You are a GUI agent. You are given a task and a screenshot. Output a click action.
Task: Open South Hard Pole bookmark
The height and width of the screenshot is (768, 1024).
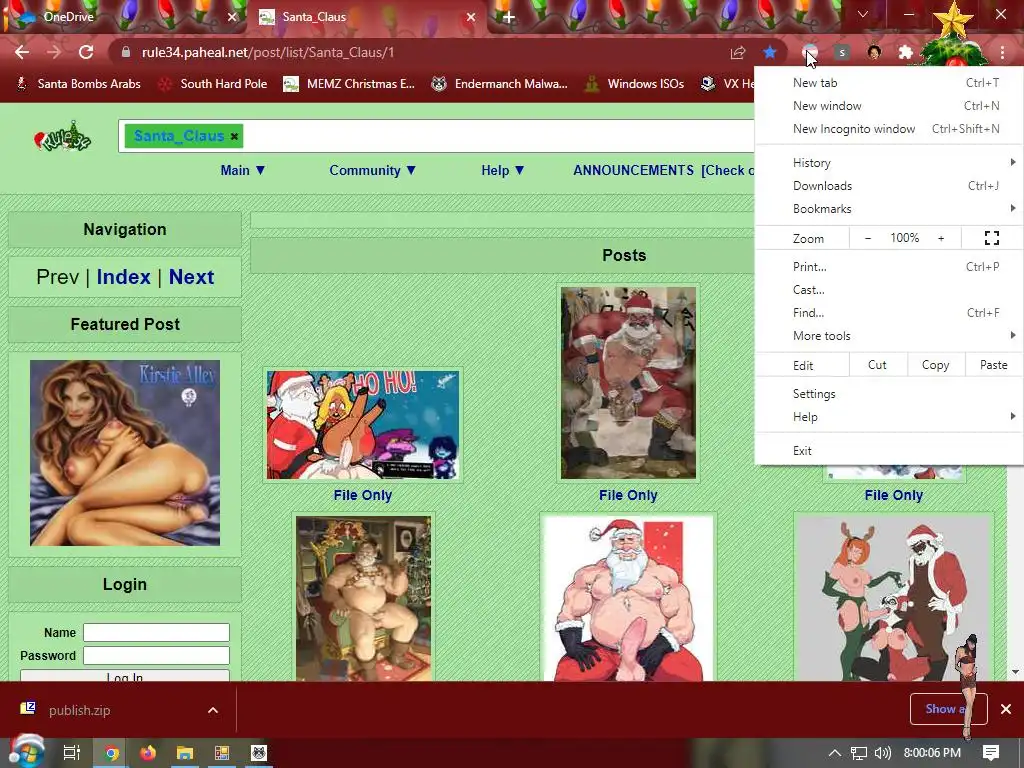coord(214,84)
